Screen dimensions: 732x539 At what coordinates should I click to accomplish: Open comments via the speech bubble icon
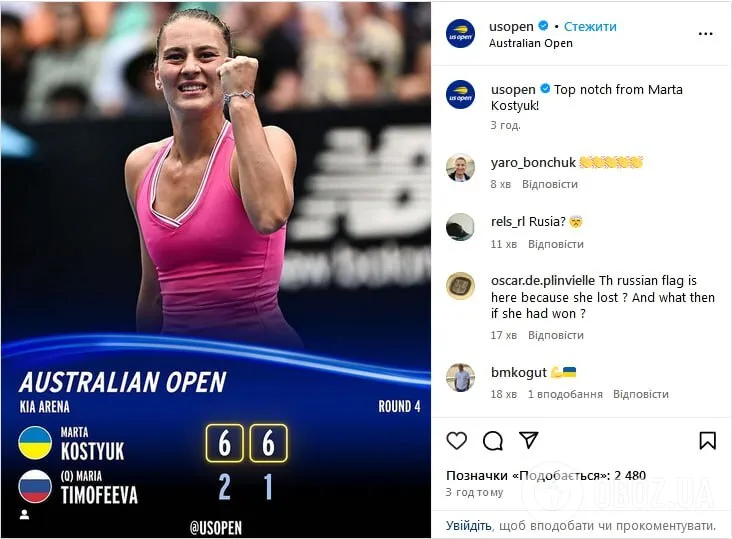[493, 441]
